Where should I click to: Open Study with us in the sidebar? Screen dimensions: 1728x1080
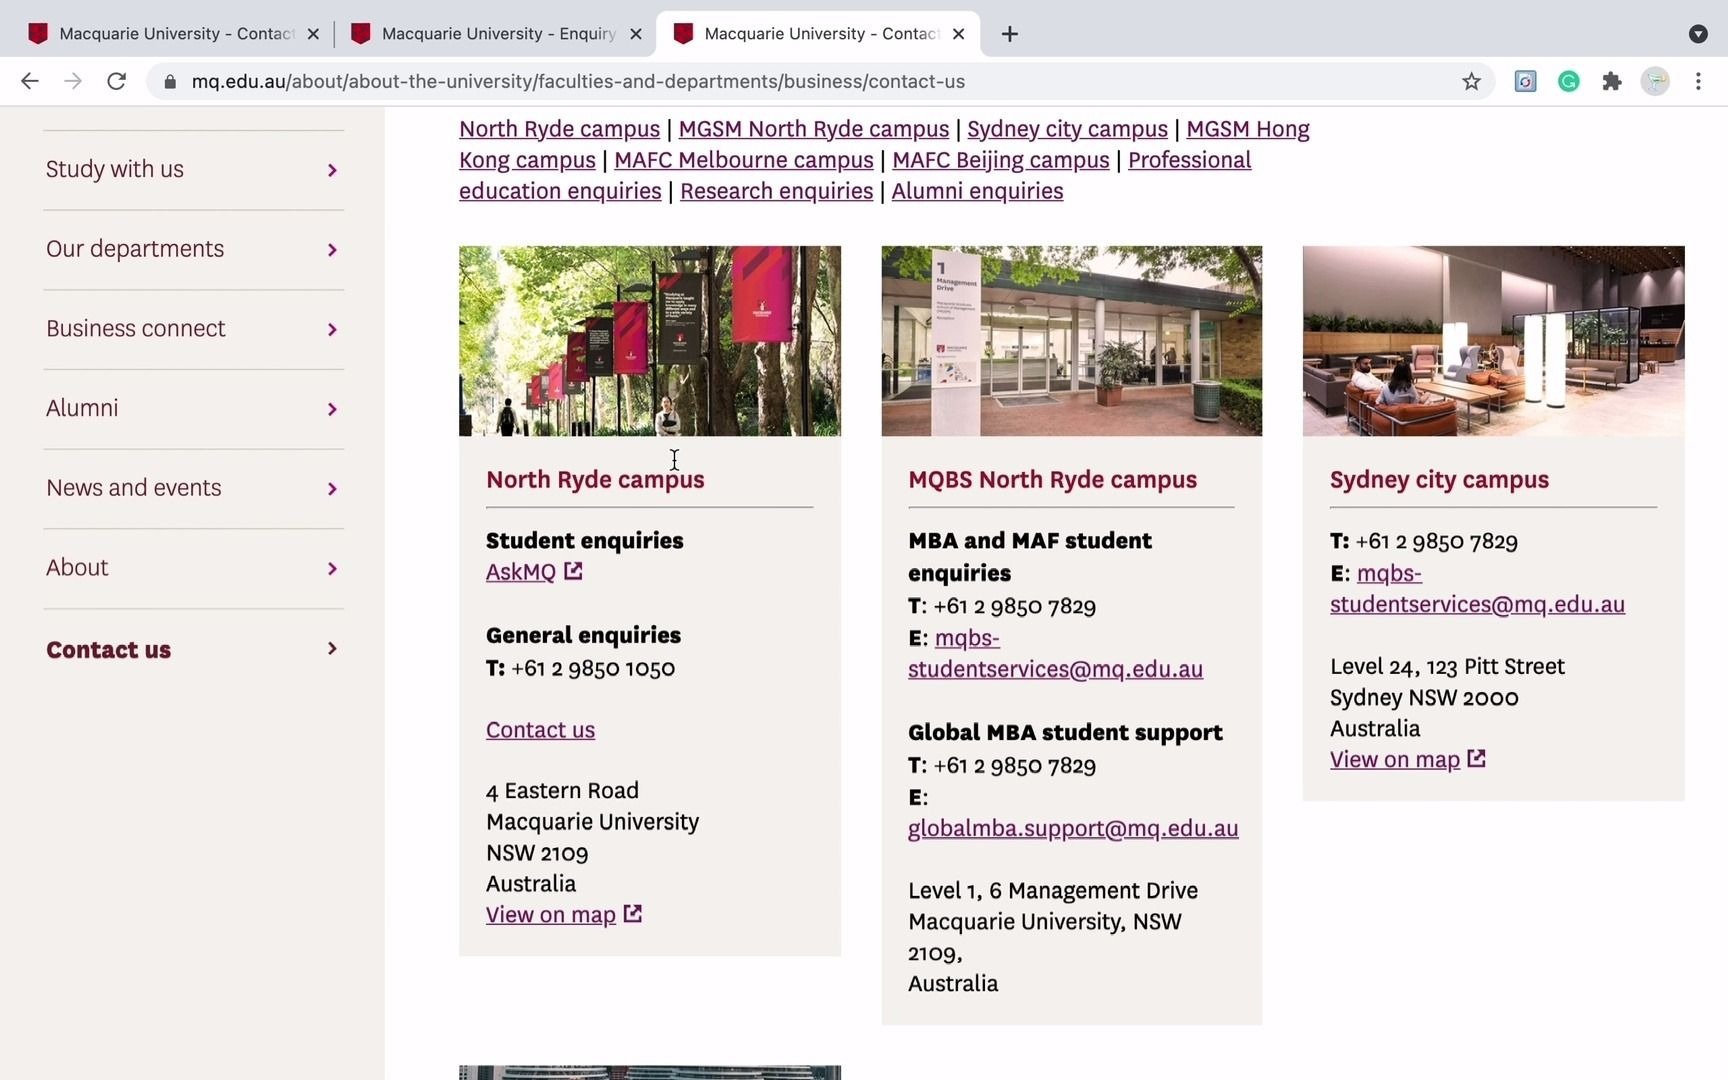[x=115, y=169]
